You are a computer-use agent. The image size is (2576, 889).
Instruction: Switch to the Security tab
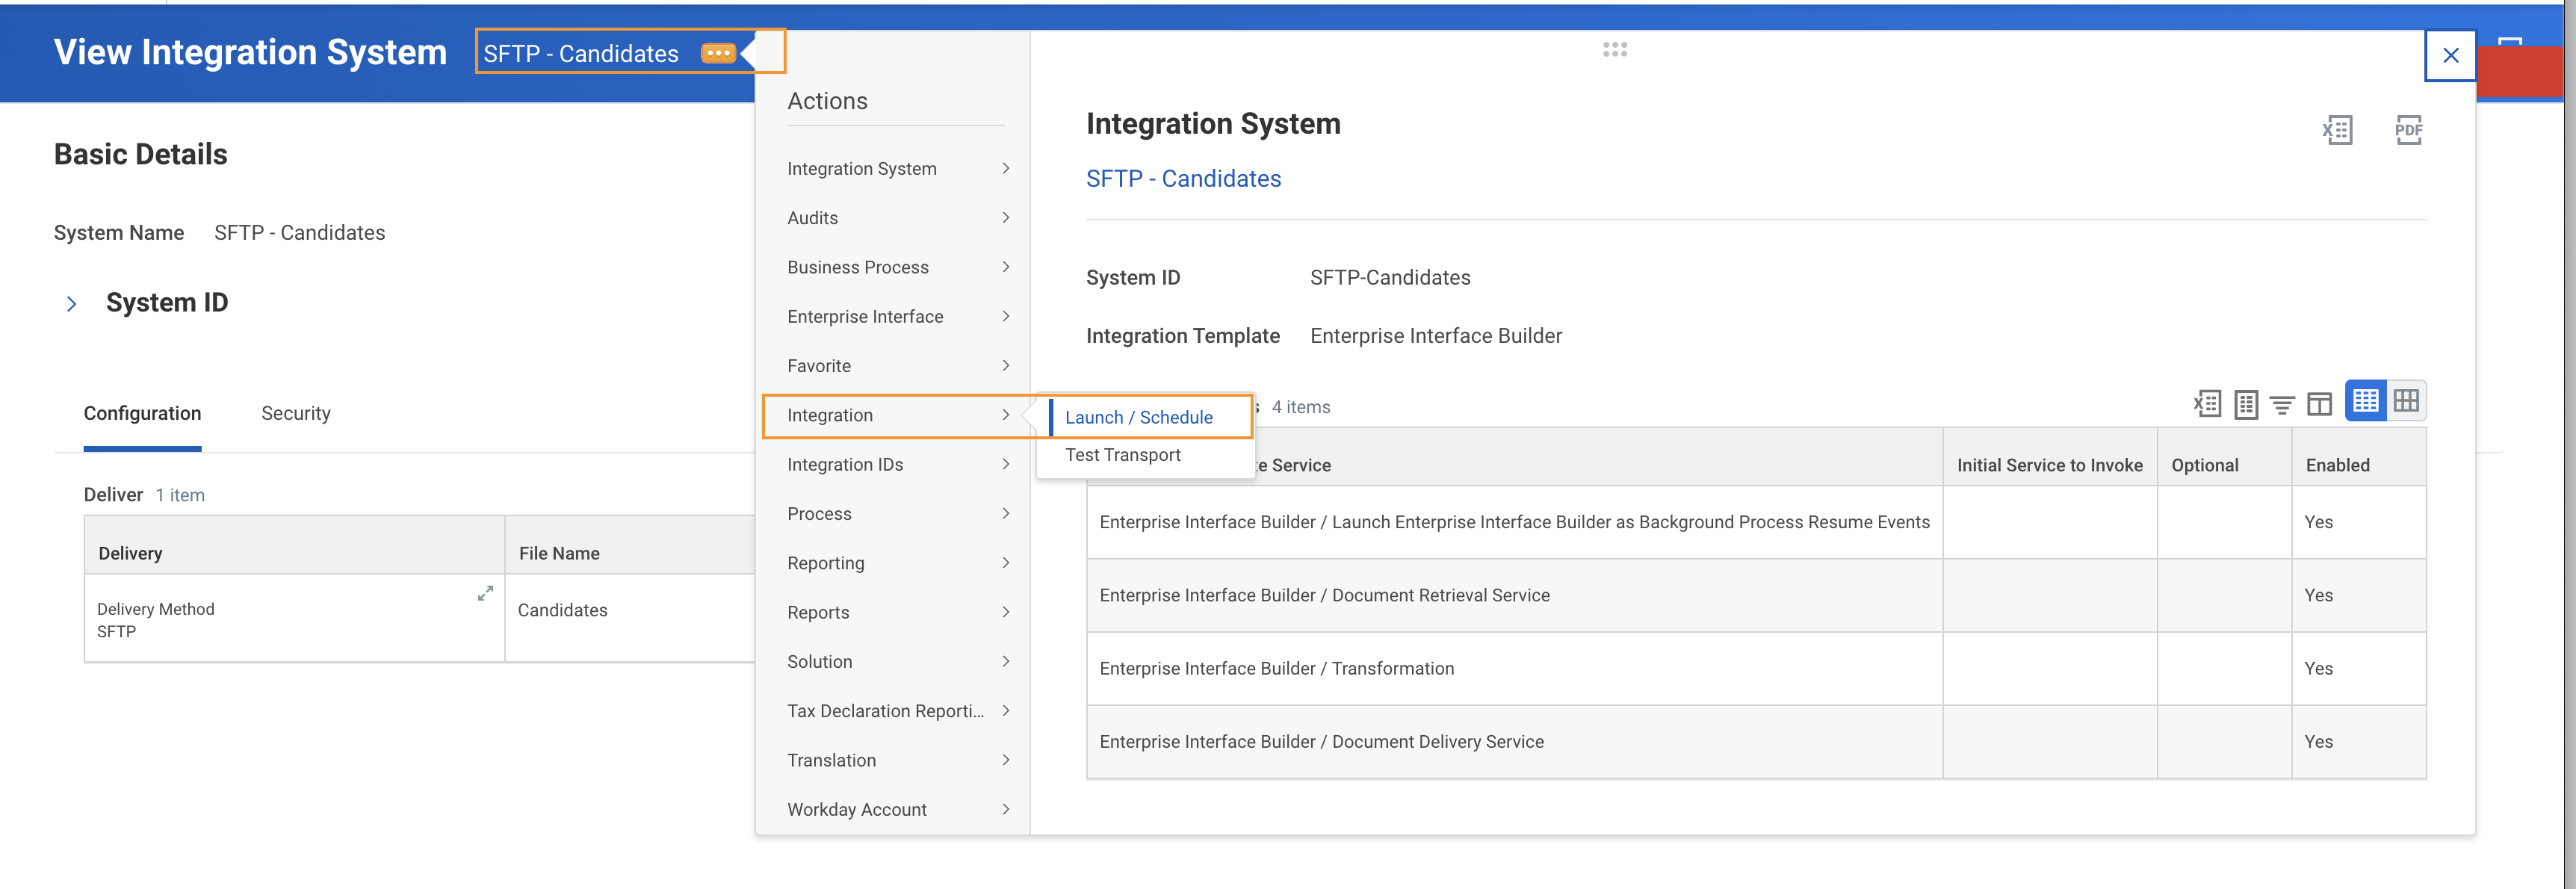coord(295,413)
